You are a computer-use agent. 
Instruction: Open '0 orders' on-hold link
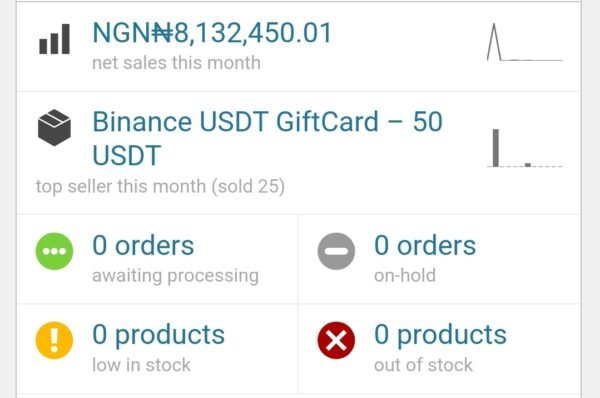point(425,245)
